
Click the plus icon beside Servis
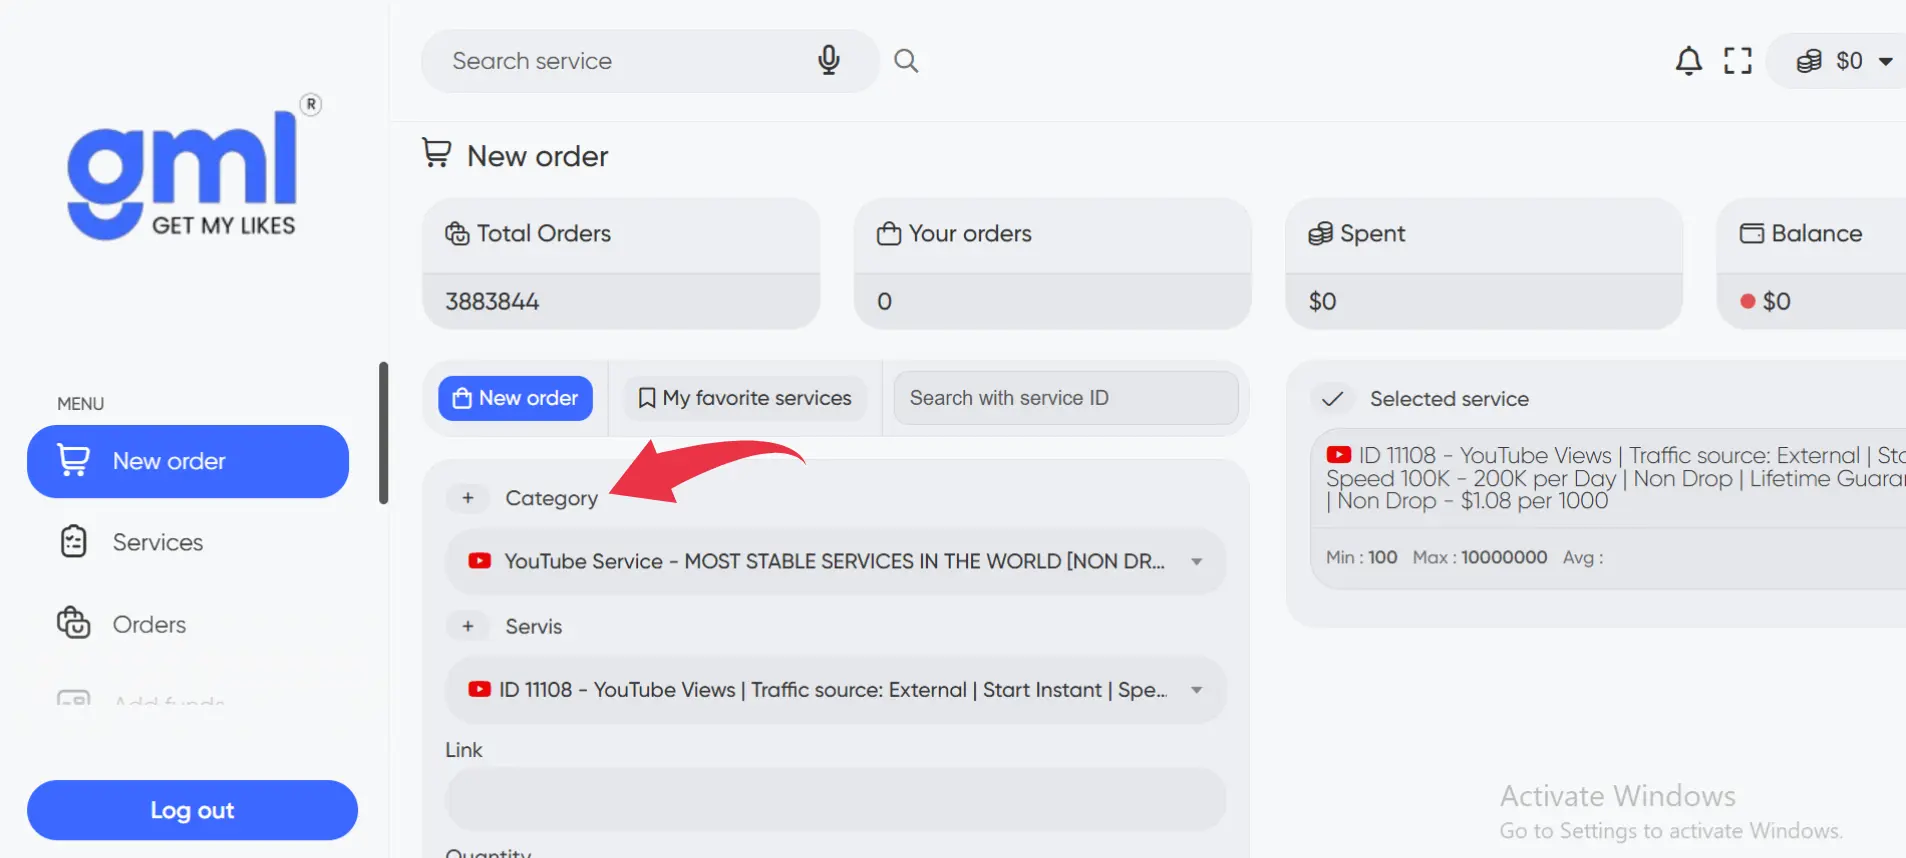(x=468, y=627)
